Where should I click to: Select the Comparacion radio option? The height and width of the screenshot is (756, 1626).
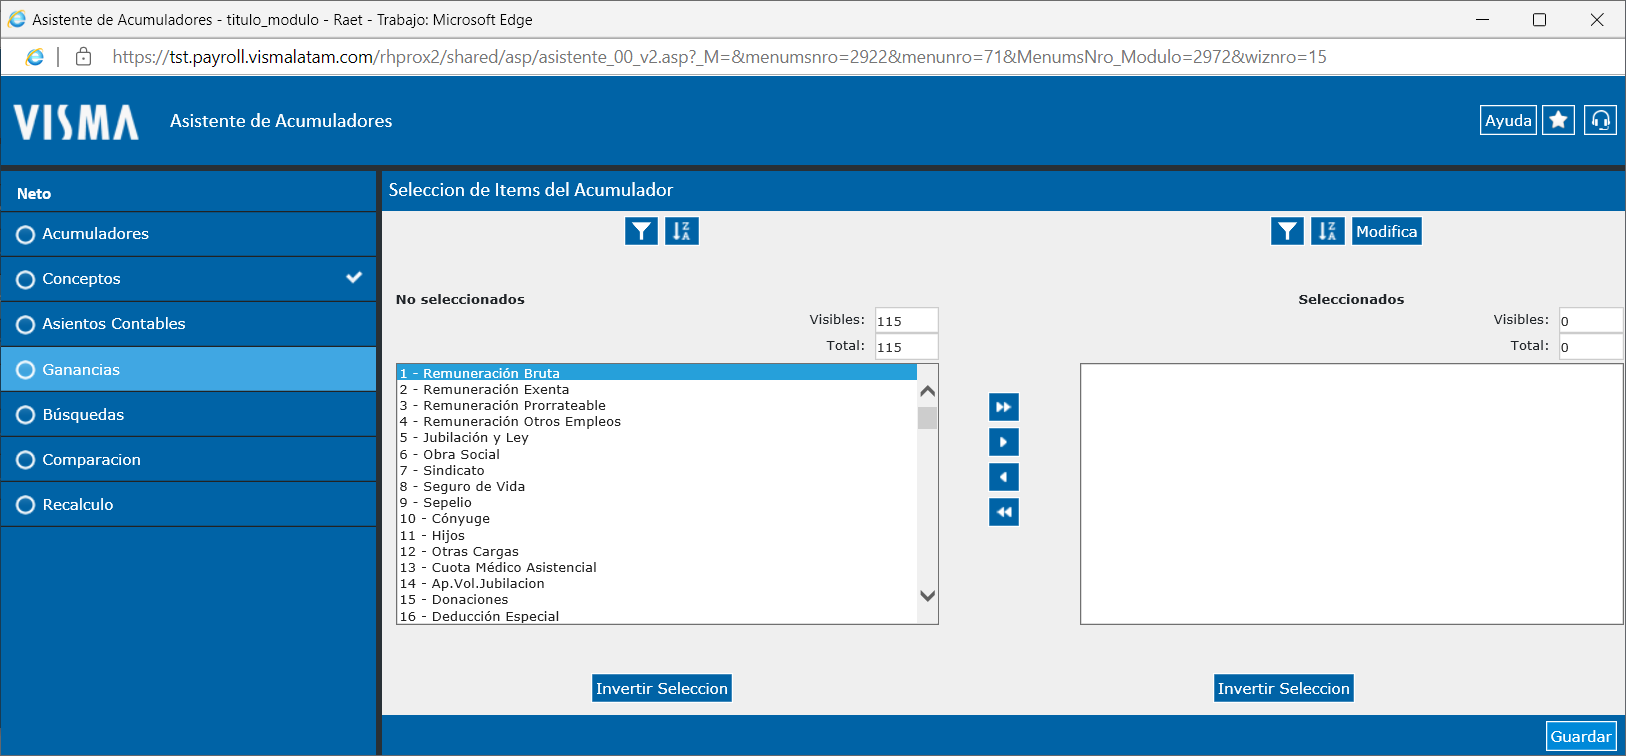[26, 460]
